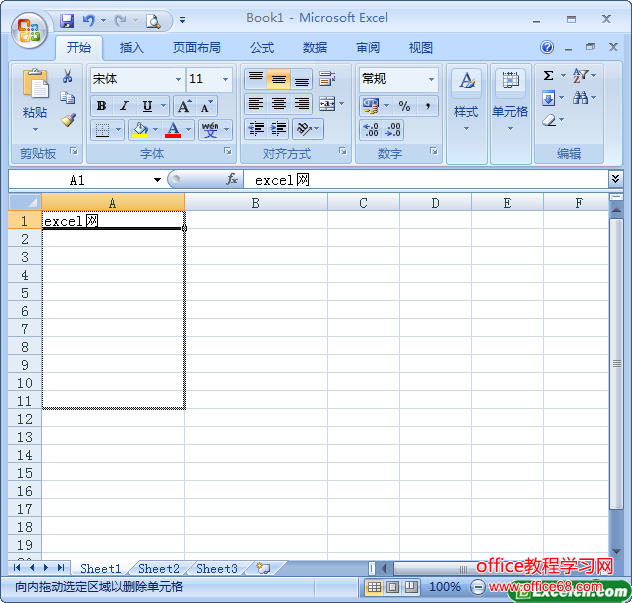Apply accounting number format
Viewport: 632px width, 603px height.
click(371, 106)
